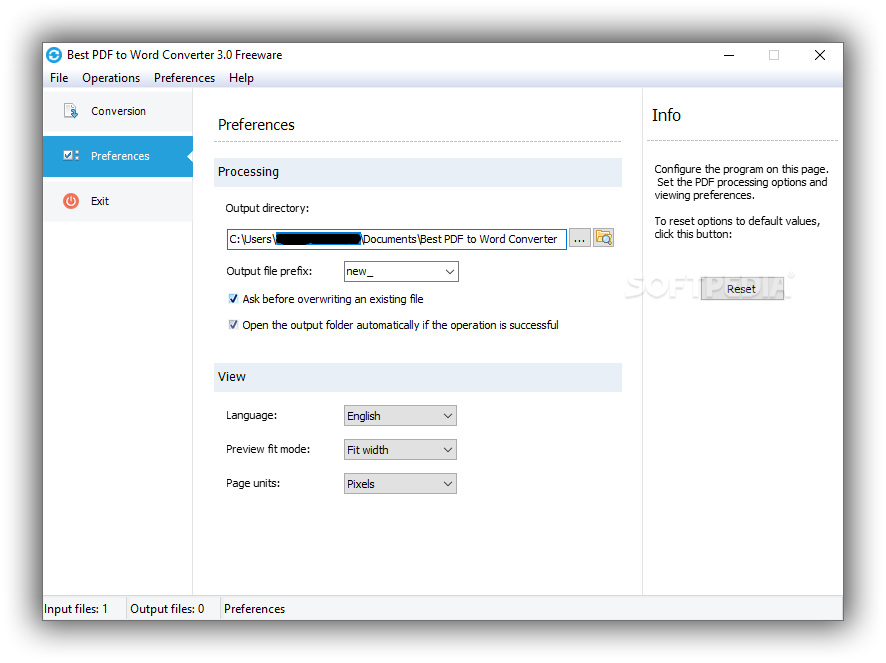Image resolution: width=886 pixels, height=663 pixels.
Task: Select the Exit sidebar item label
Action: coord(100,201)
